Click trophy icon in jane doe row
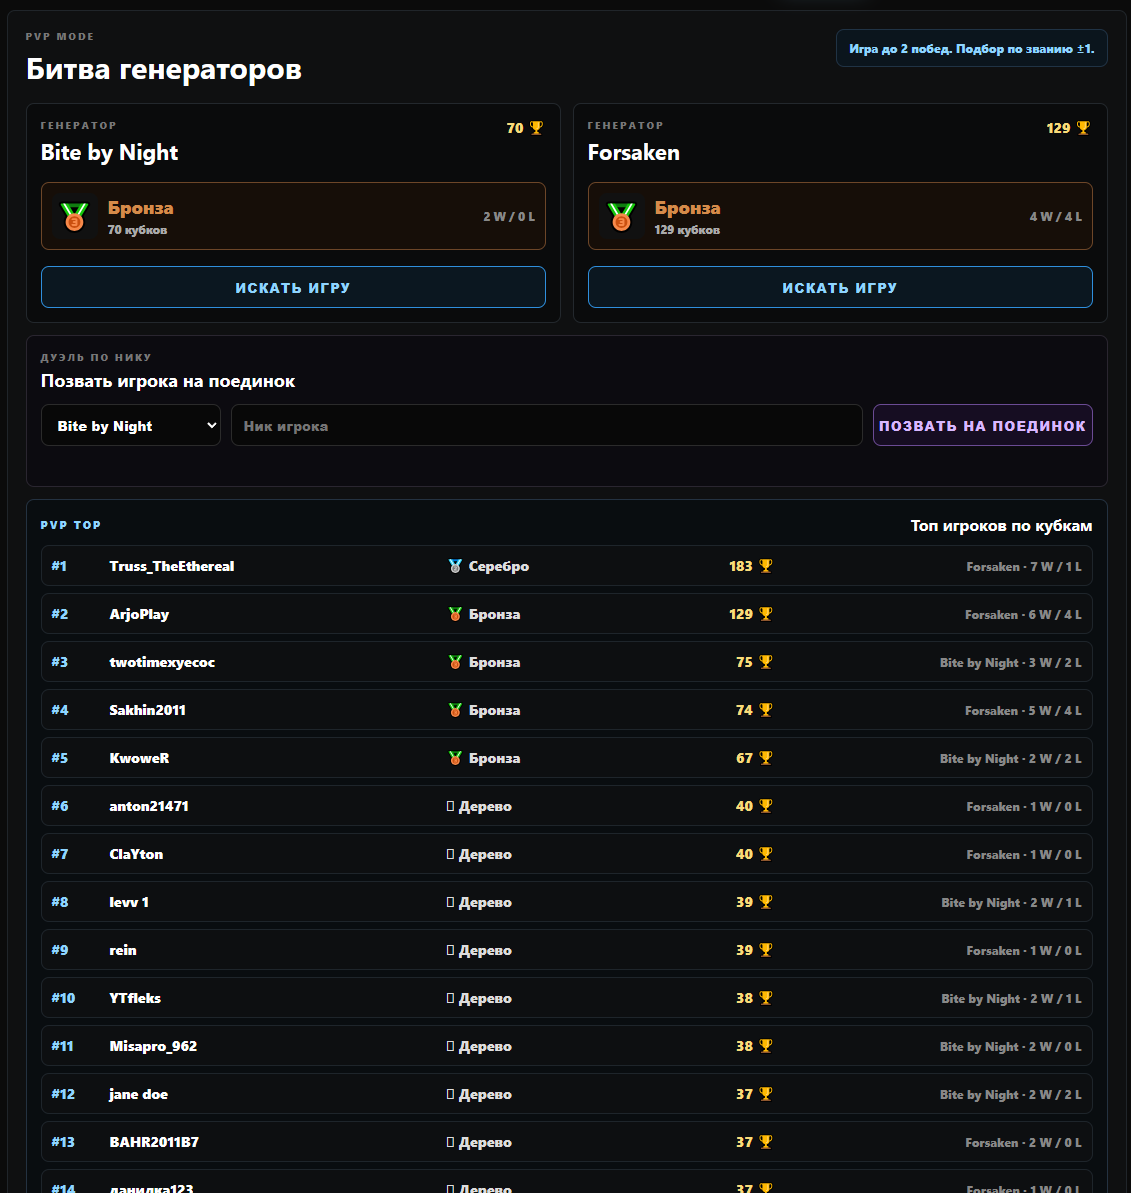Screen dimensions: 1131x1193 pos(766,1093)
